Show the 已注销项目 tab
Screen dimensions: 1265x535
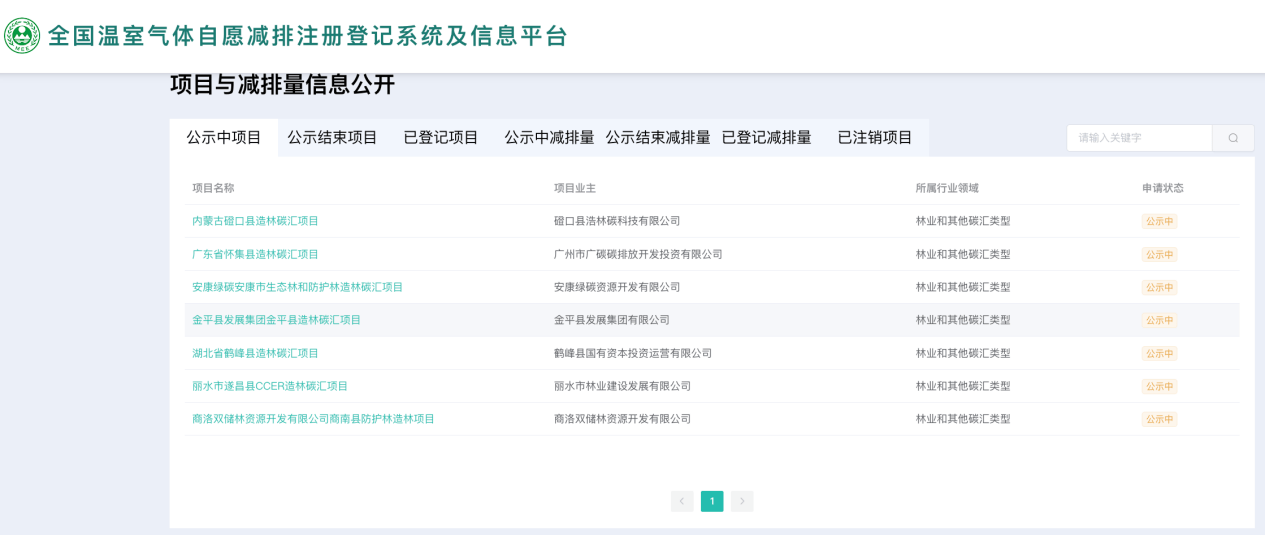coord(875,138)
